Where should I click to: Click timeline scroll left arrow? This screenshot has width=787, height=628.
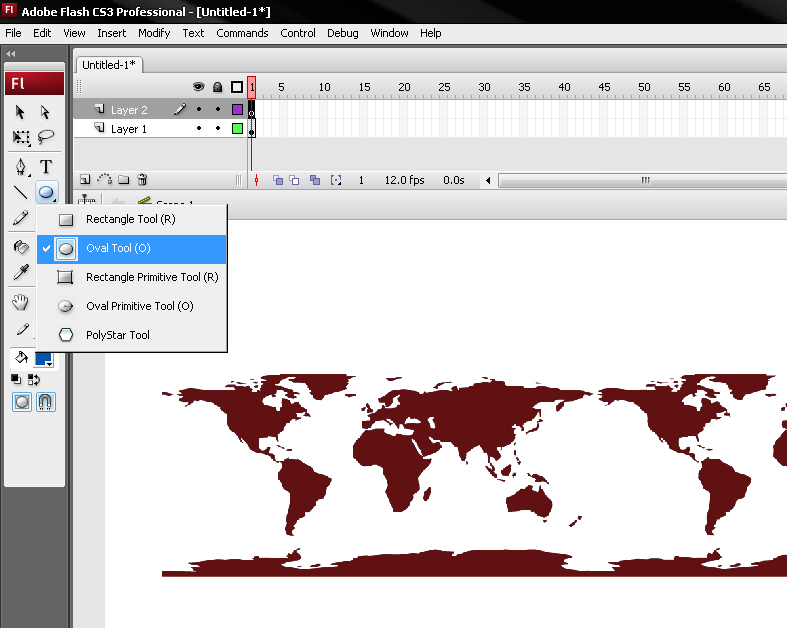tap(488, 180)
